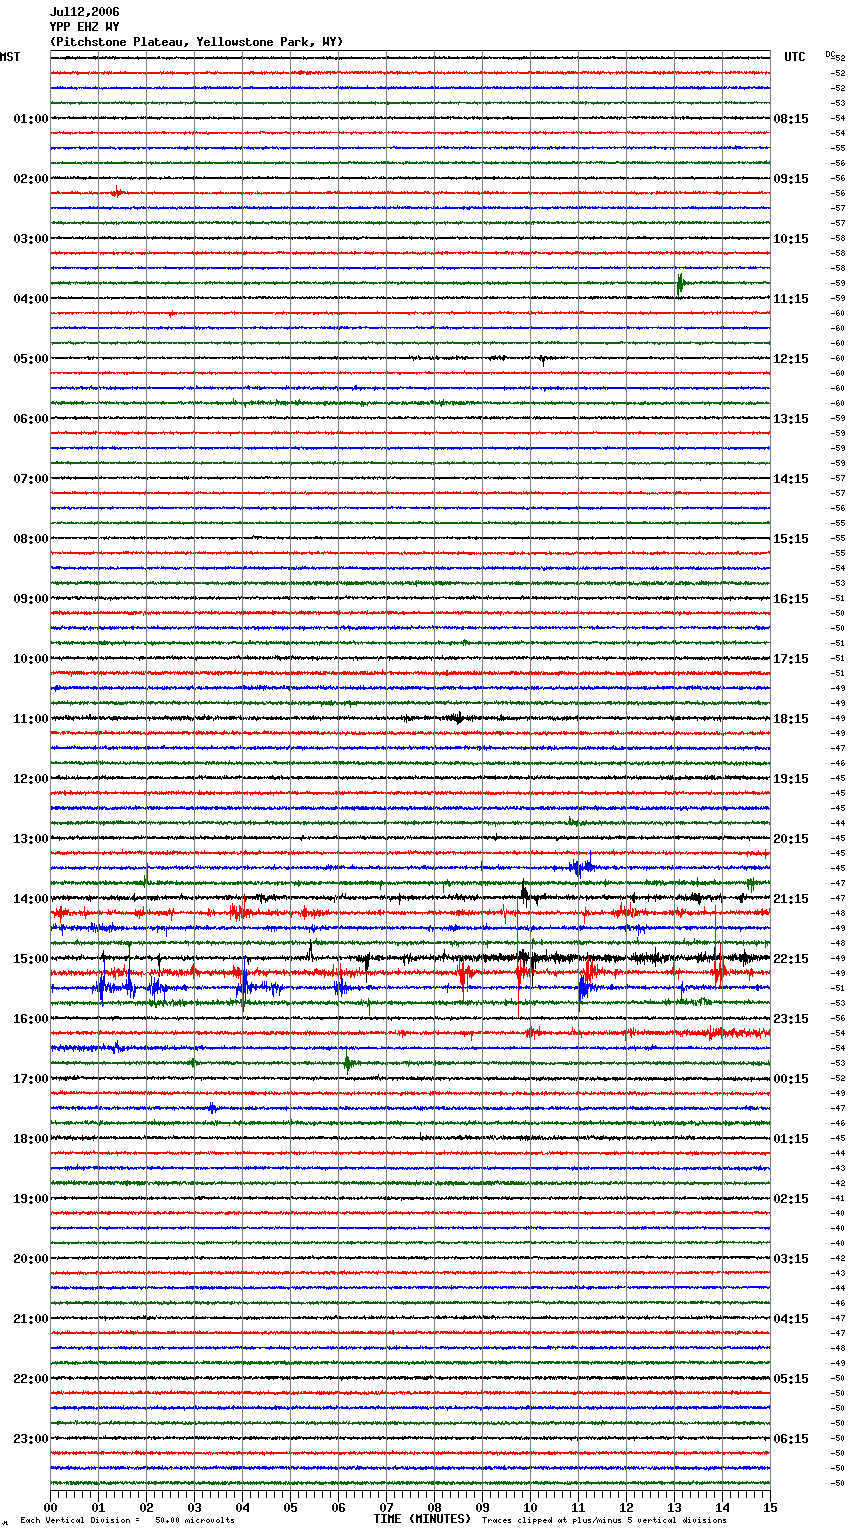The width and height of the screenshot is (850, 1534).
Task: Click the 12:15 UTC time label
Action: [x=791, y=359]
